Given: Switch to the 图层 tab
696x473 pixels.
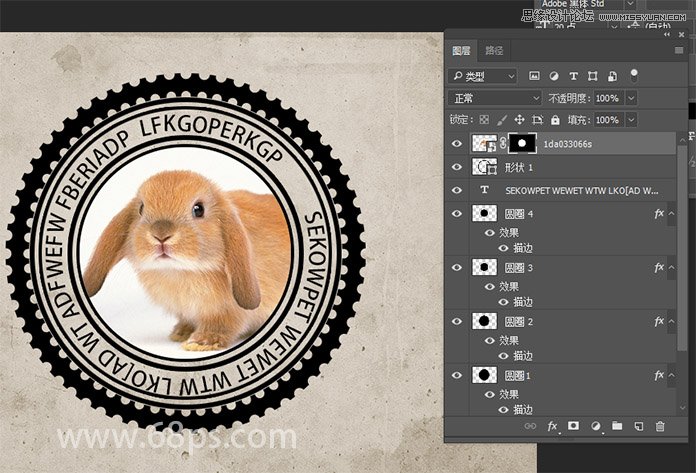Looking at the screenshot, I should click(461, 51).
